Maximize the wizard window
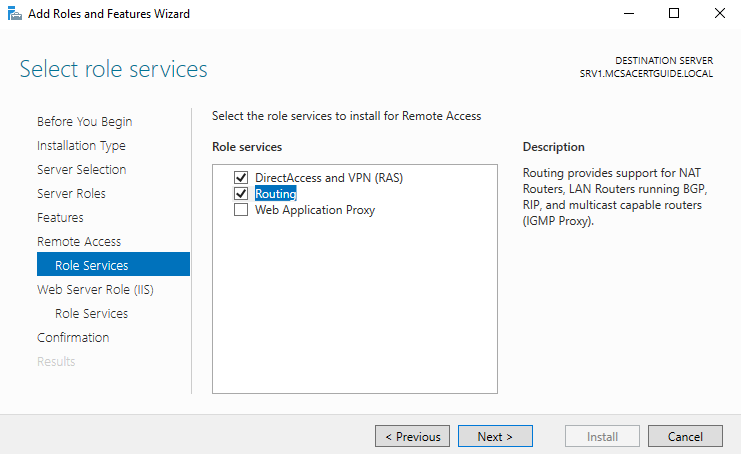The width and height of the screenshot is (741, 454). (x=674, y=14)
